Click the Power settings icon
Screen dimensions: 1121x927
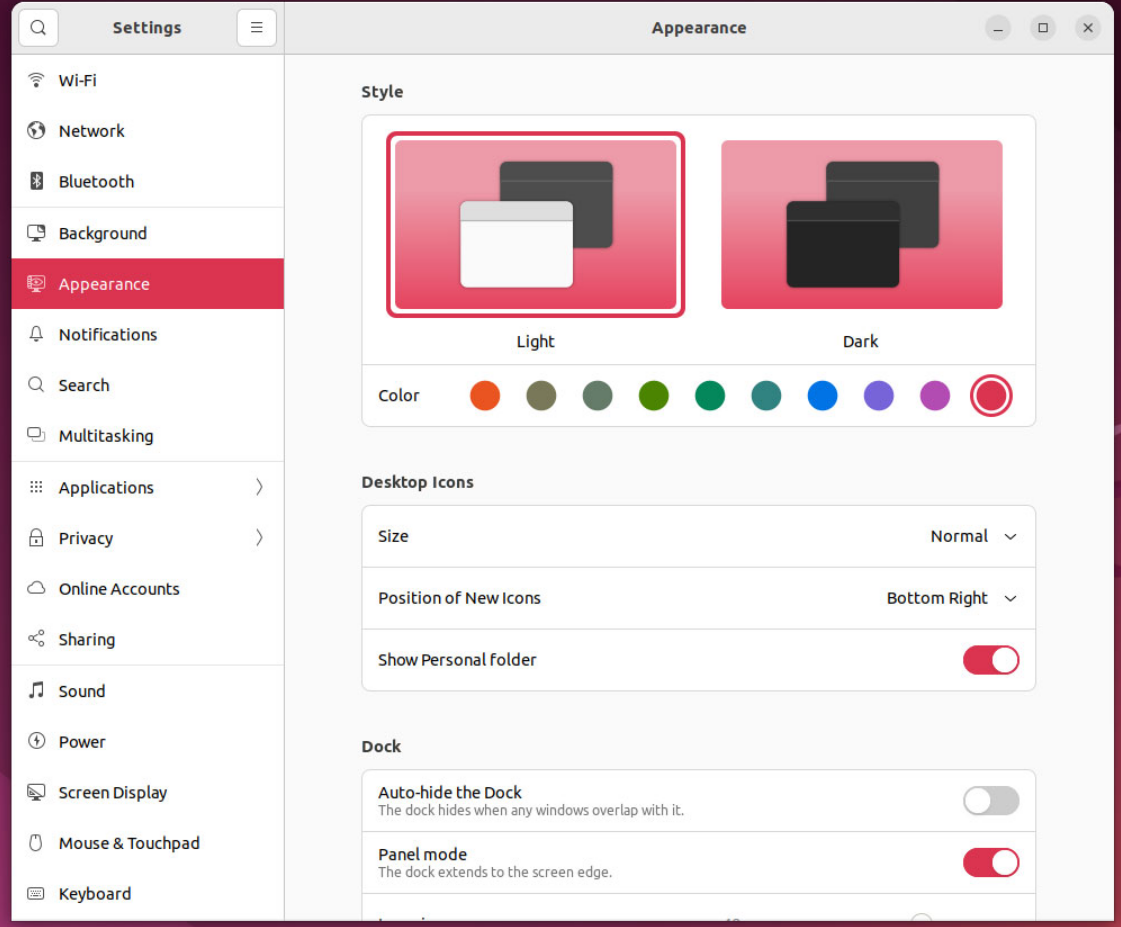pyautogui.click(x=36, y=741)
